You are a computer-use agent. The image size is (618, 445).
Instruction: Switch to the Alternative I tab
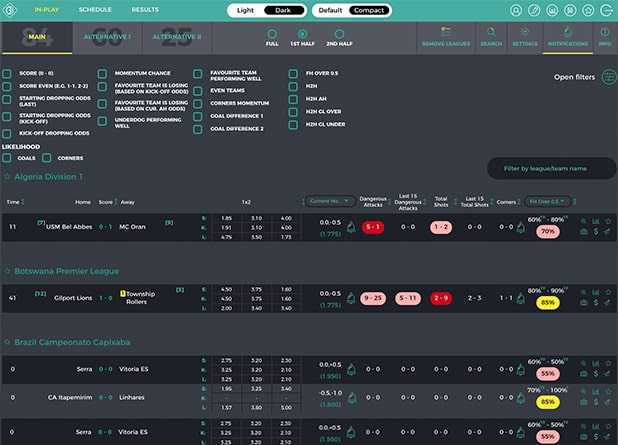coord(107,37)
